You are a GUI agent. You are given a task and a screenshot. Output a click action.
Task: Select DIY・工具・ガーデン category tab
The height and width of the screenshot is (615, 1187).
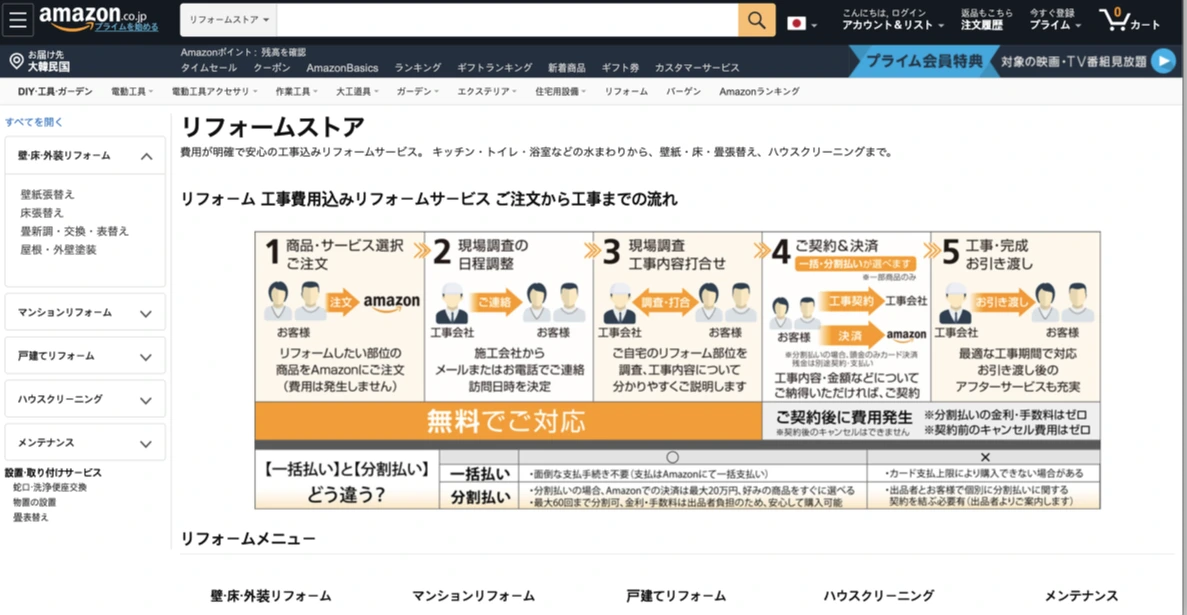point(55,92)
